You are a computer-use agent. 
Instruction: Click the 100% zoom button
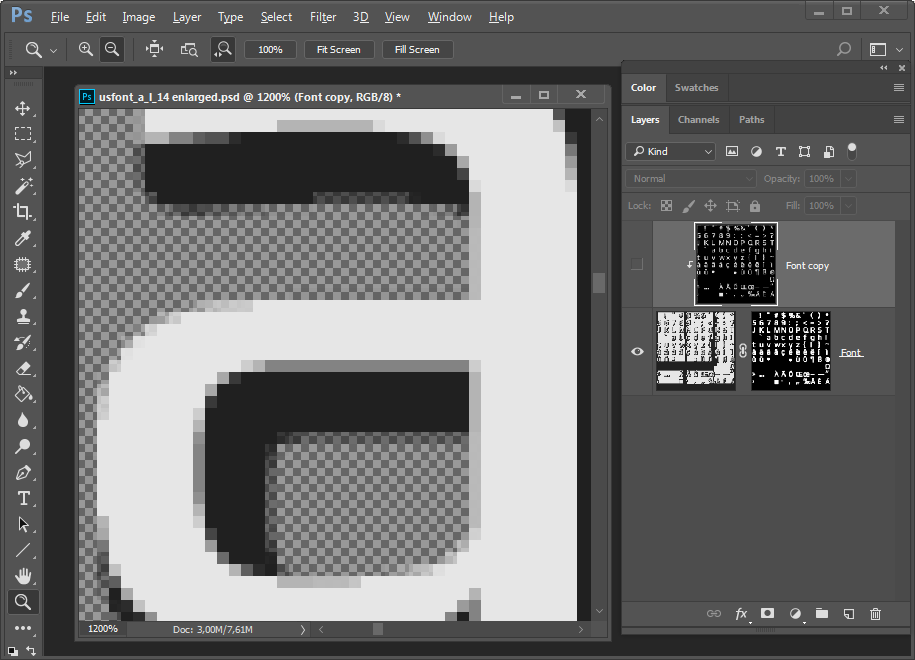(270, 50)
